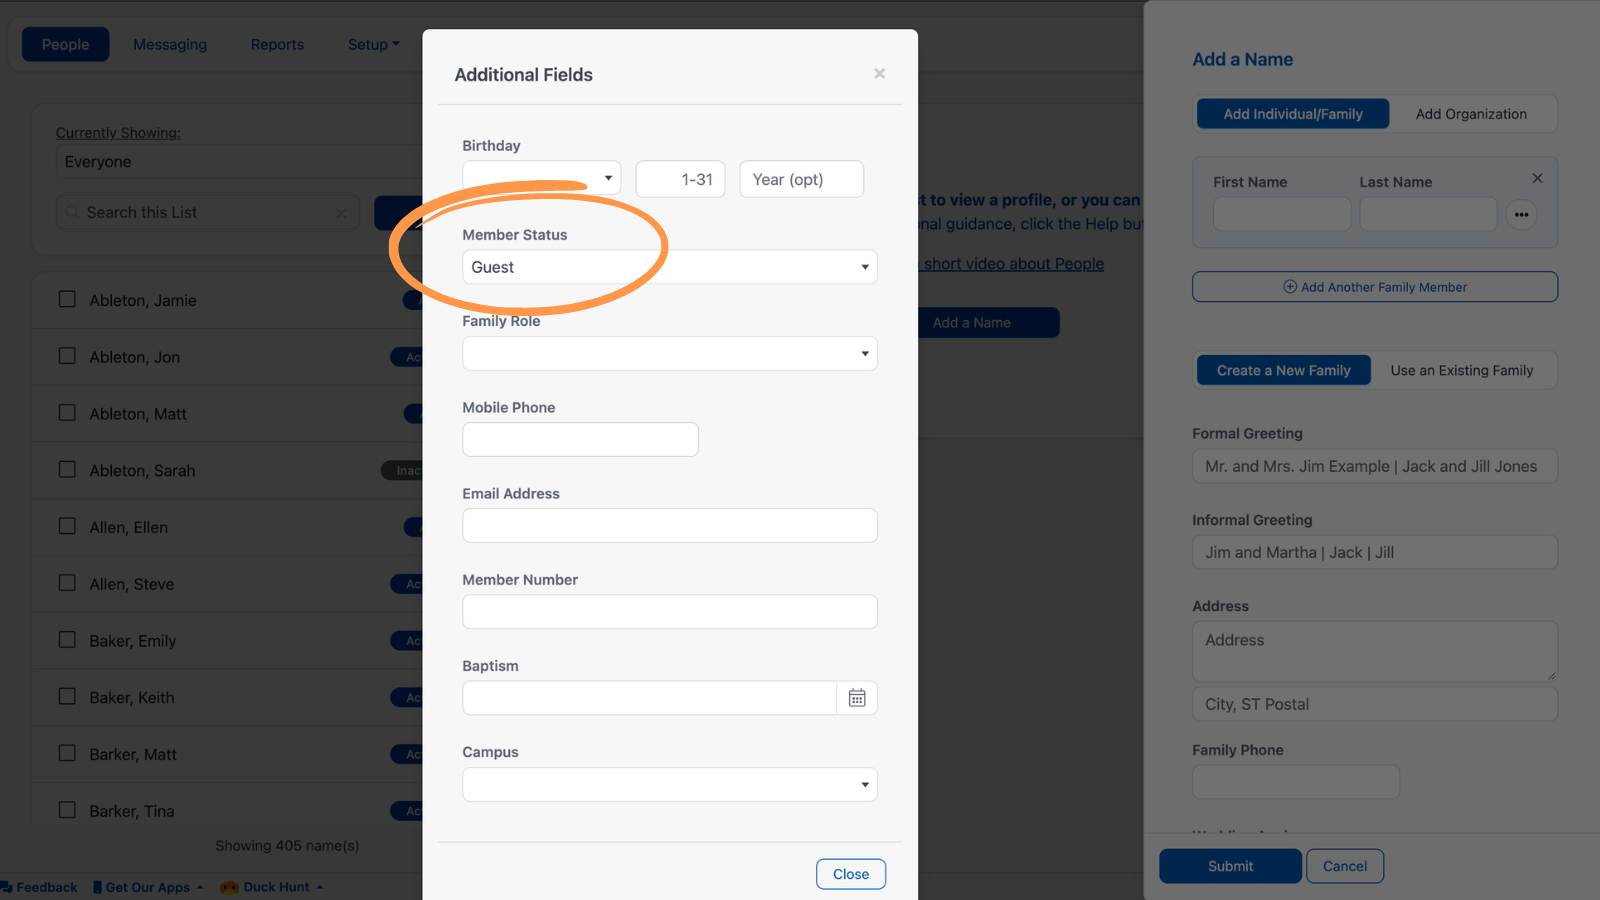Screen dimensions: 1600x900
Task: Click the Feedback chat icon link
Action: click(x=39, y=887)
